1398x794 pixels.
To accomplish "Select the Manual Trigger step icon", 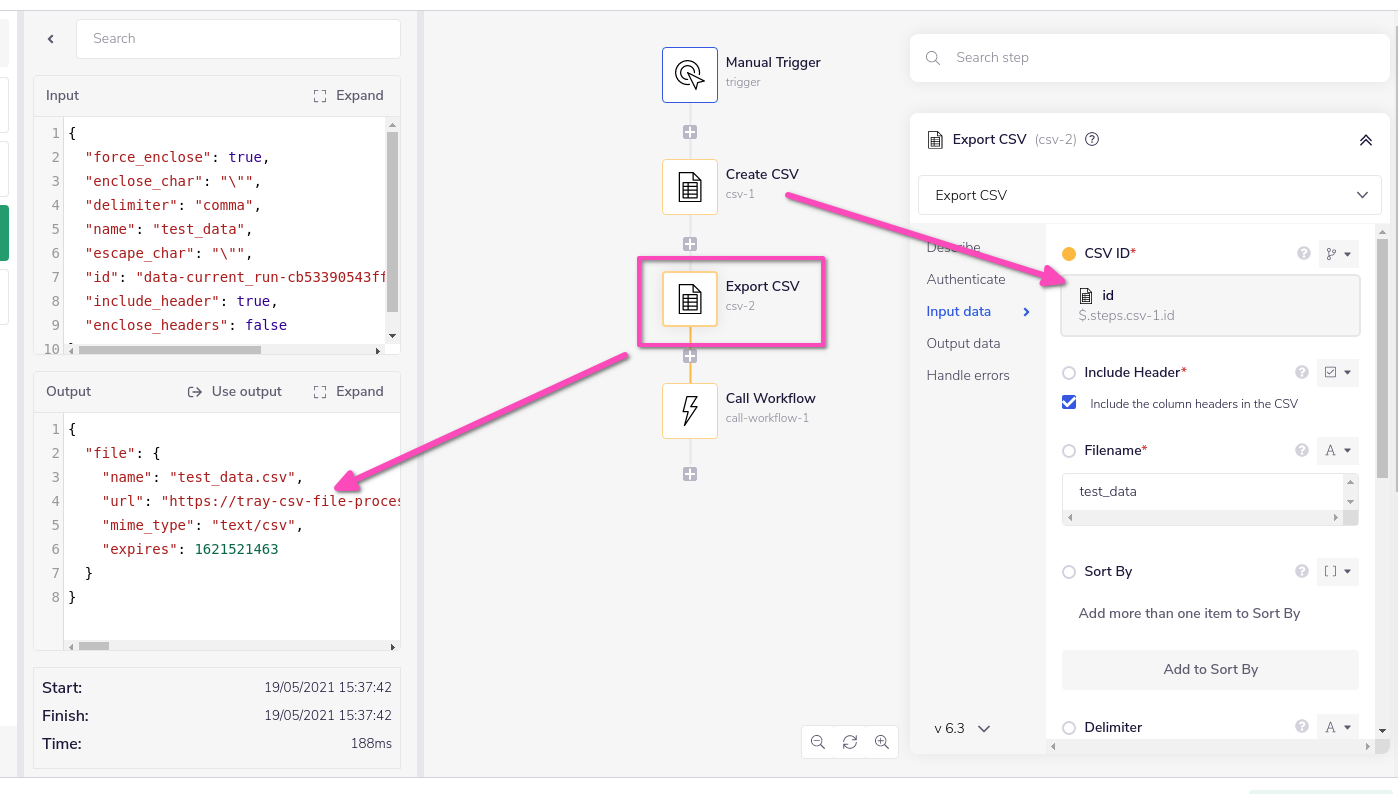I will [x=689, y=74].
